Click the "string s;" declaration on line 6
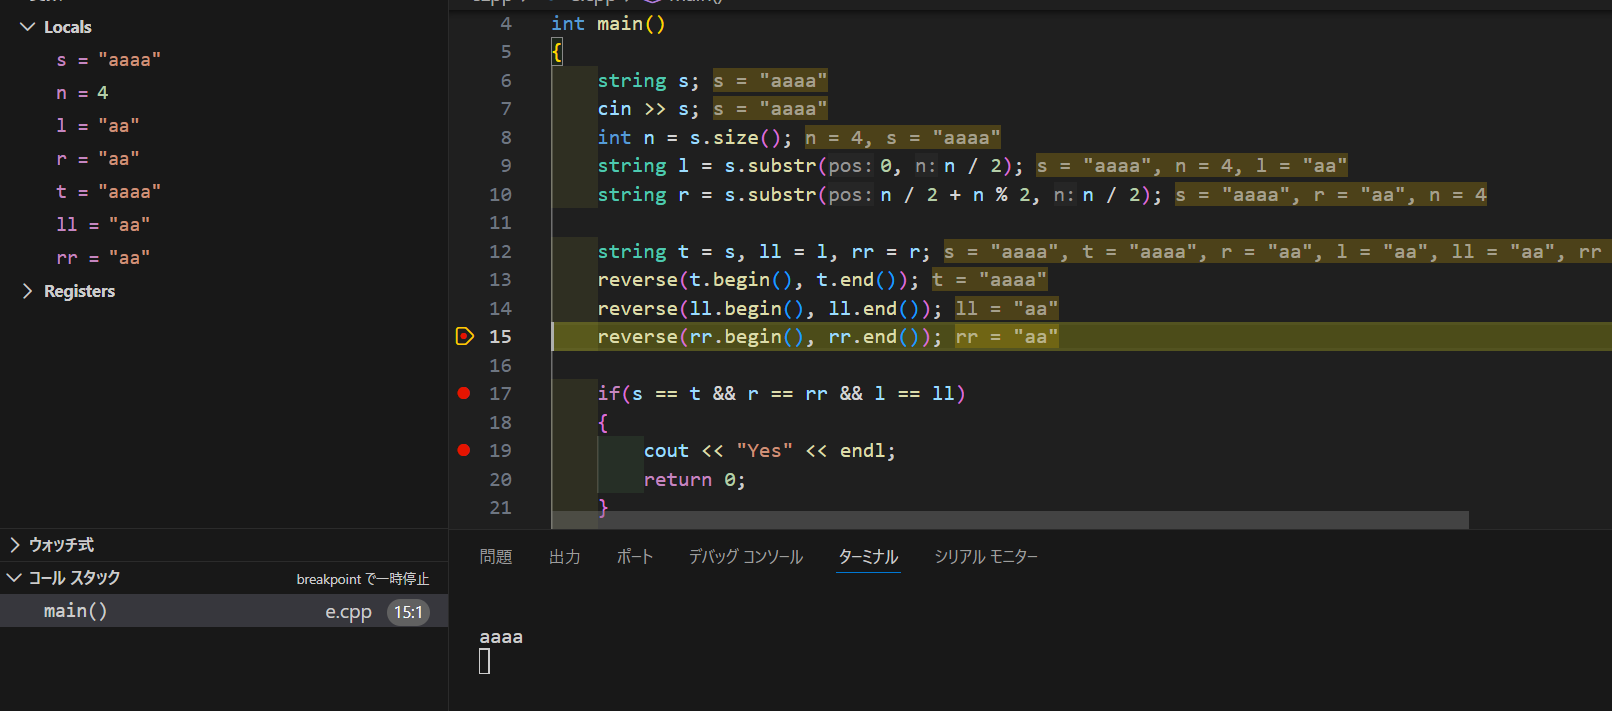The width and height of the screenshot is (1612, 711). tap(648, 81)
